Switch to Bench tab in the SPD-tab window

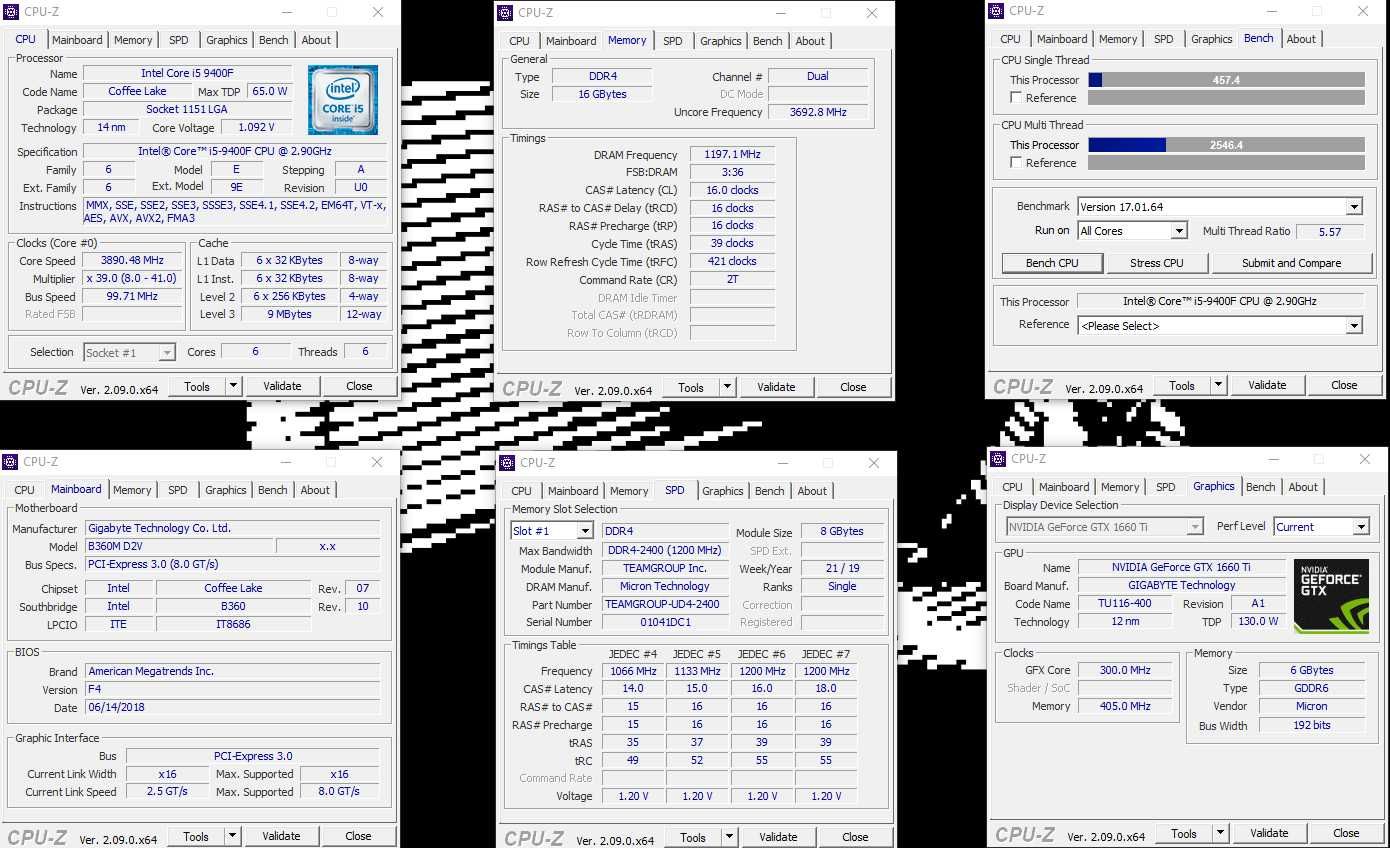click(770, 491)
